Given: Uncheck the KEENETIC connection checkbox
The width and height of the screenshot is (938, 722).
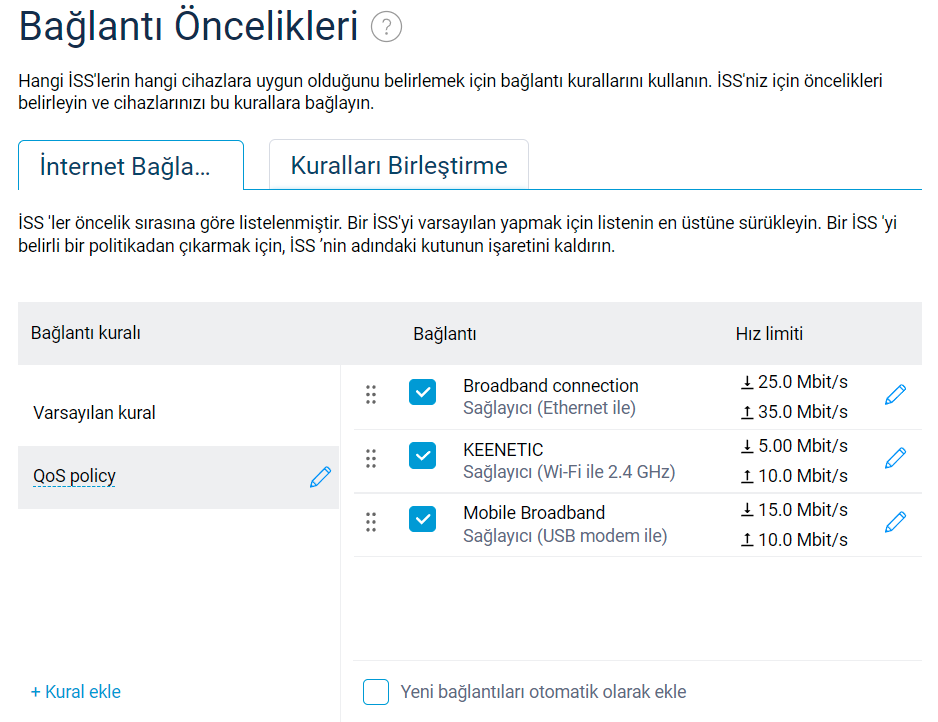Looking at the screenshot, I should click(423, 456).
